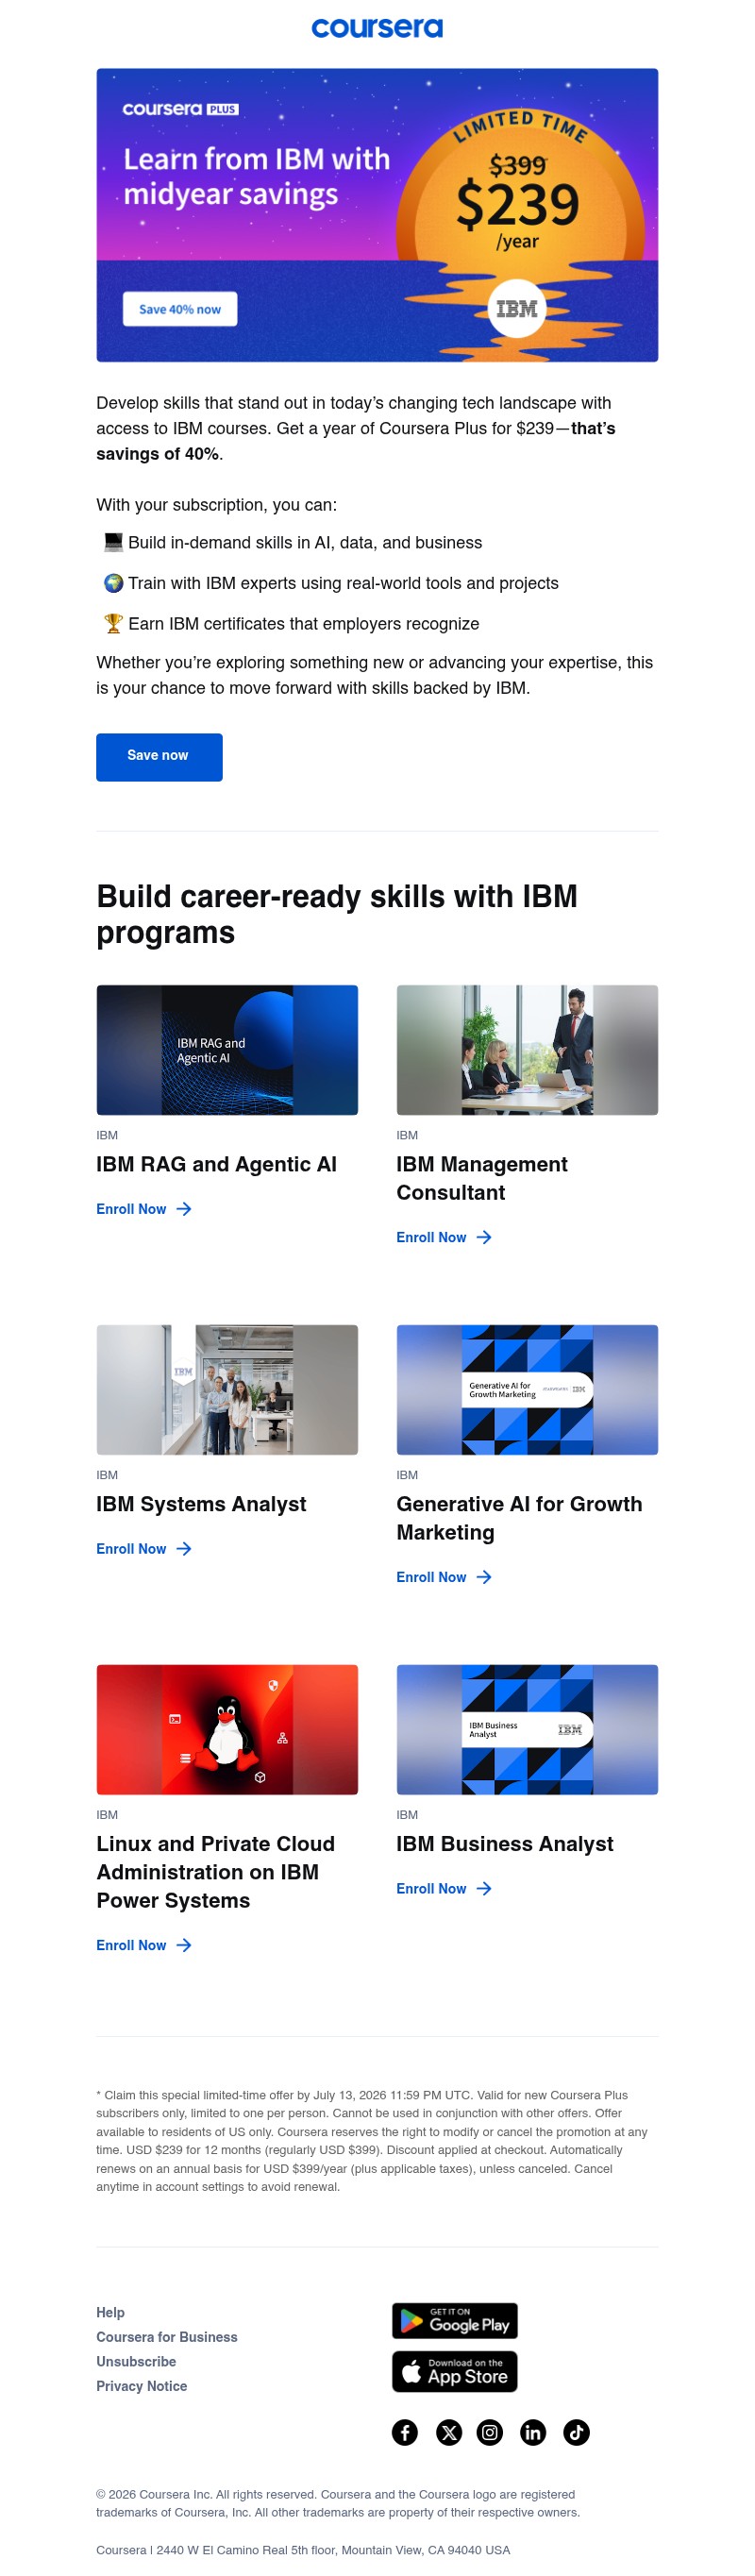
Task: Click Enroll Now under IBM Business Analyst
Action: (x=431, y=1889)
